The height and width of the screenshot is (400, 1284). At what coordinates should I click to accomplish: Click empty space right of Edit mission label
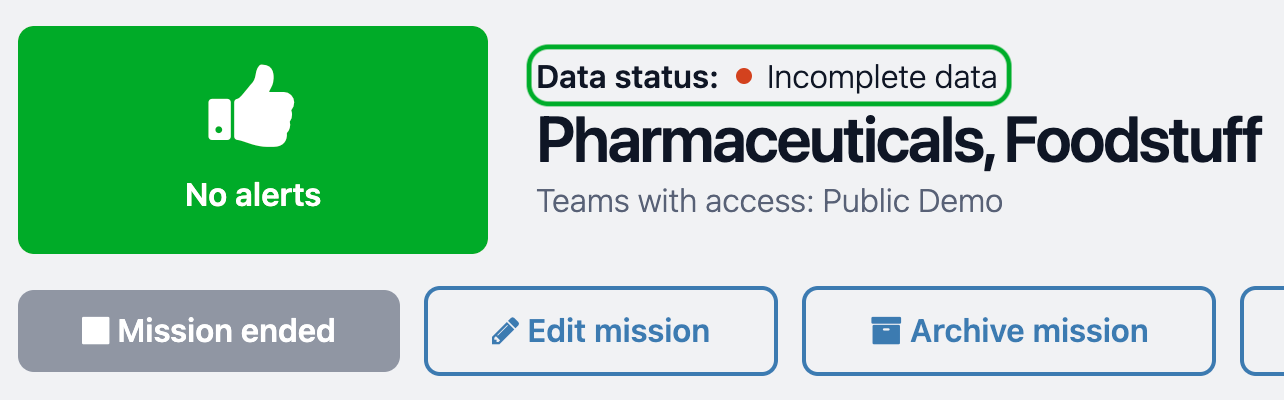[742, 331]
